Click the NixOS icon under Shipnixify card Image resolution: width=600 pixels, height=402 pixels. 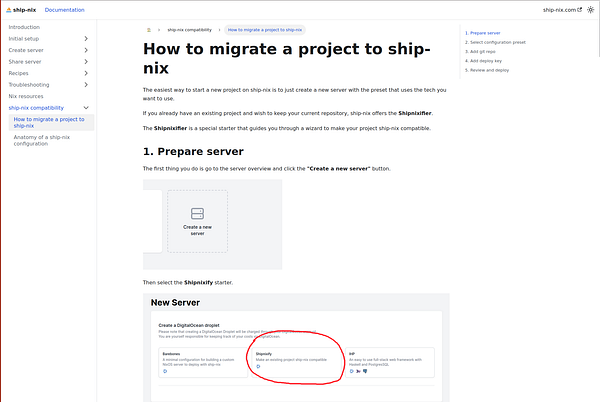(x=258, y=366)
